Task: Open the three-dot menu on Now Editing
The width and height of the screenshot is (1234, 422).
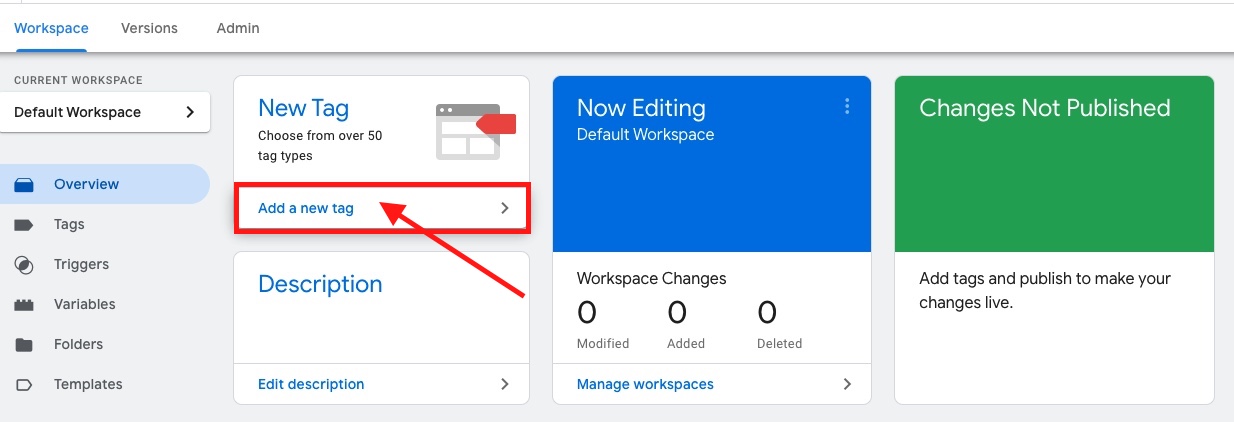Action: click(847, 107)
